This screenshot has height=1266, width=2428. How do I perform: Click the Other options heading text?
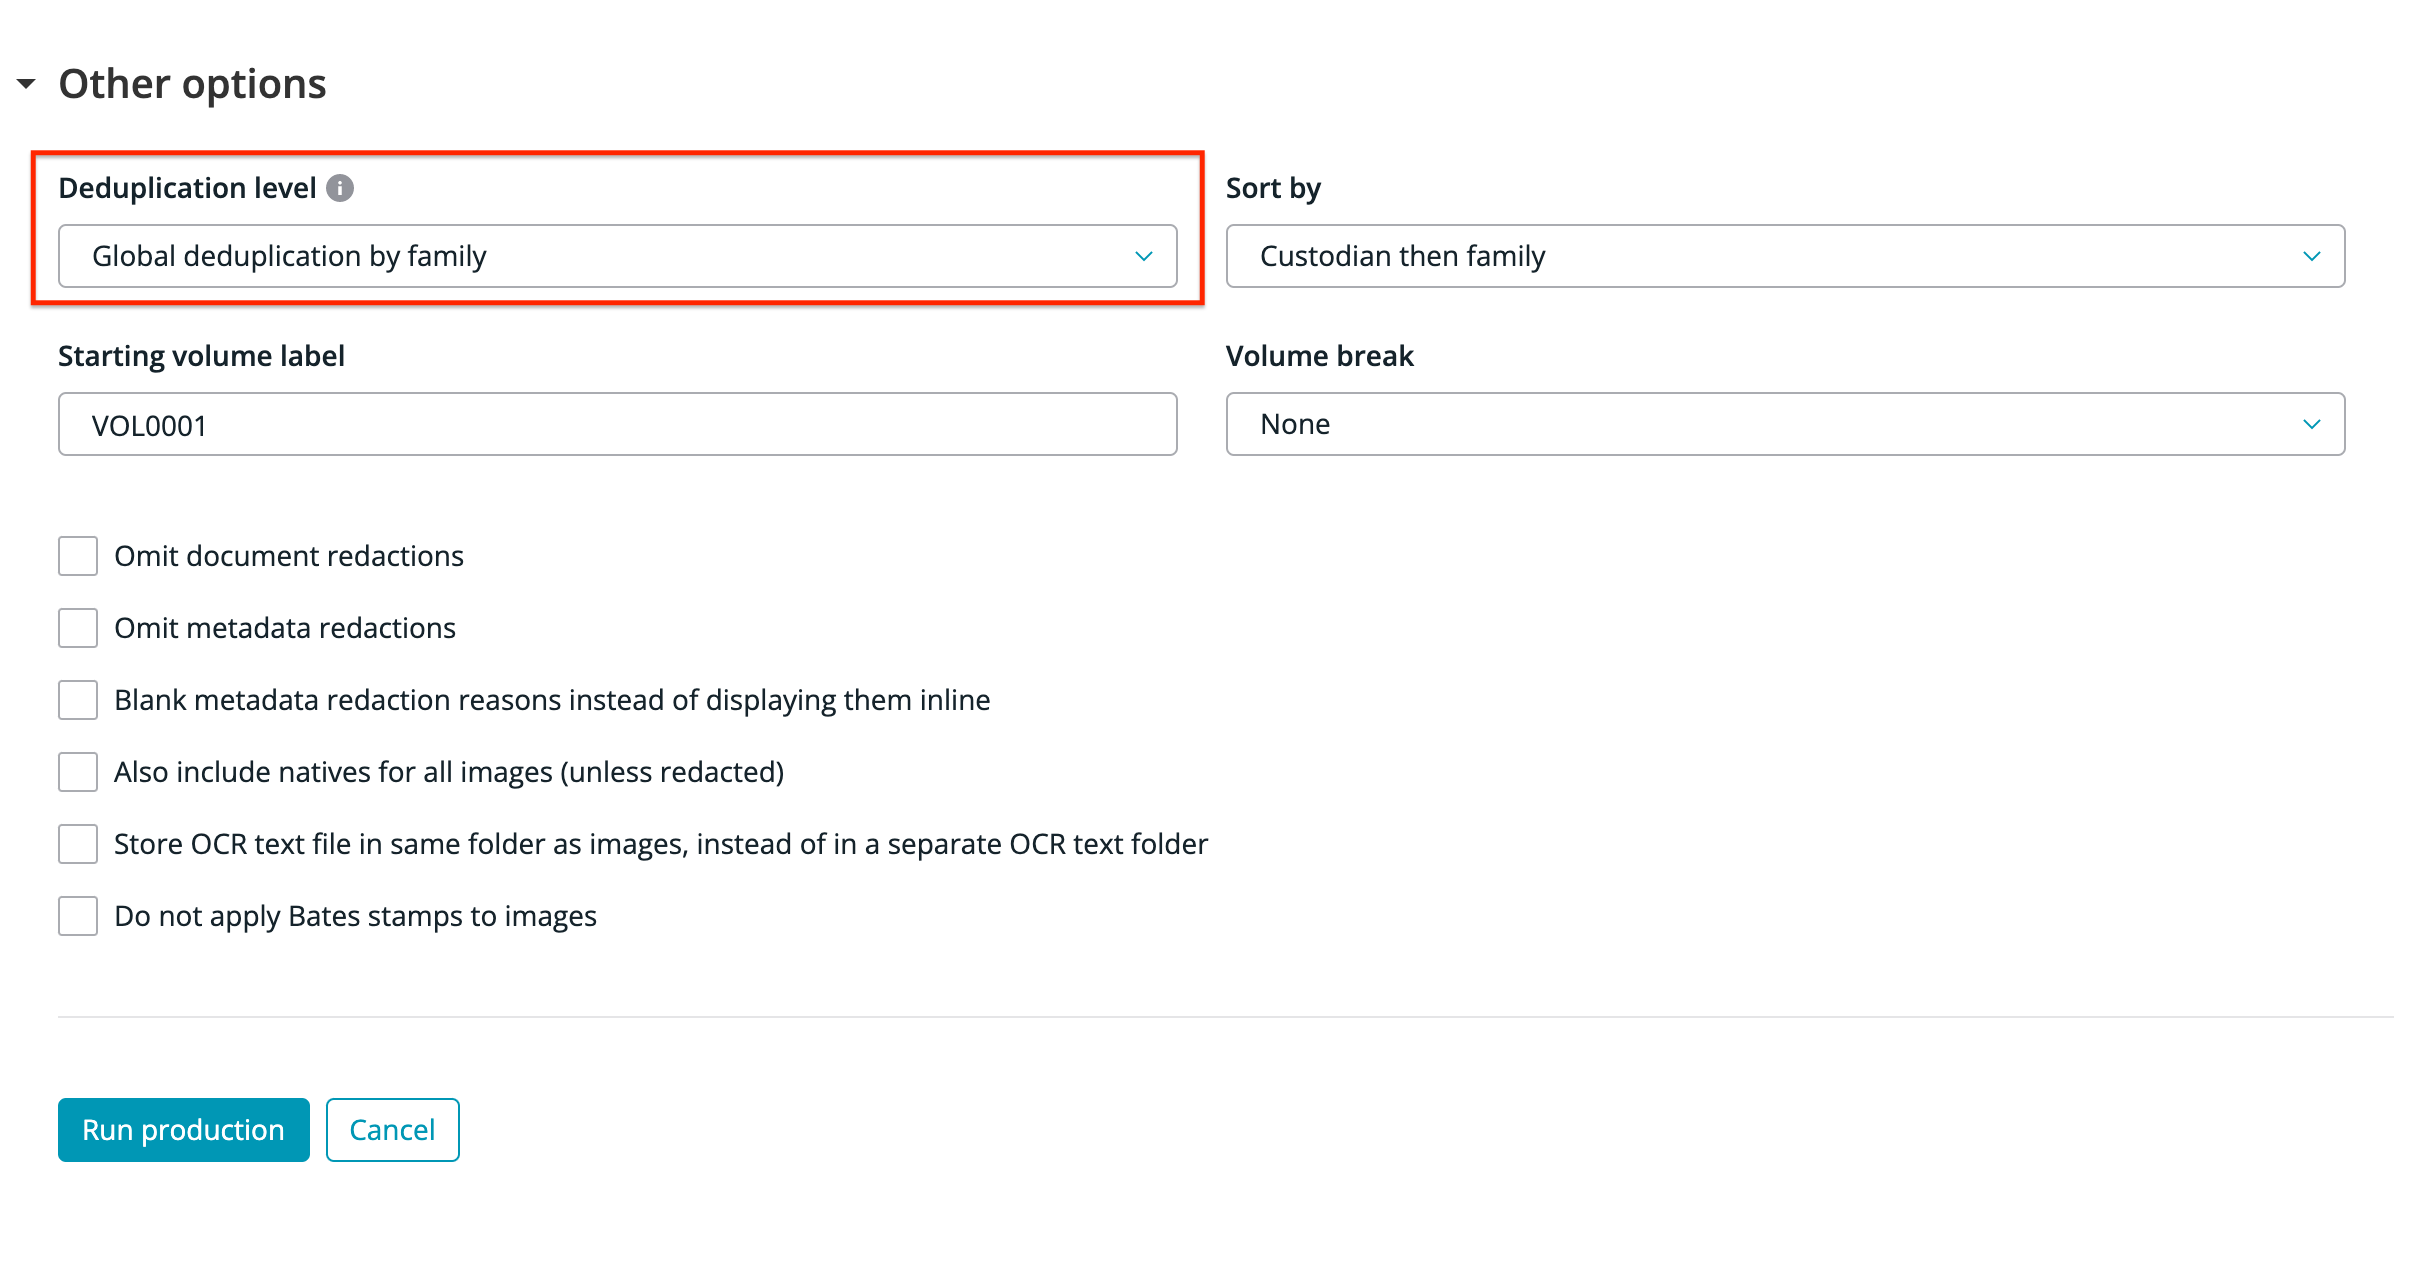click(x=193, y=84)
